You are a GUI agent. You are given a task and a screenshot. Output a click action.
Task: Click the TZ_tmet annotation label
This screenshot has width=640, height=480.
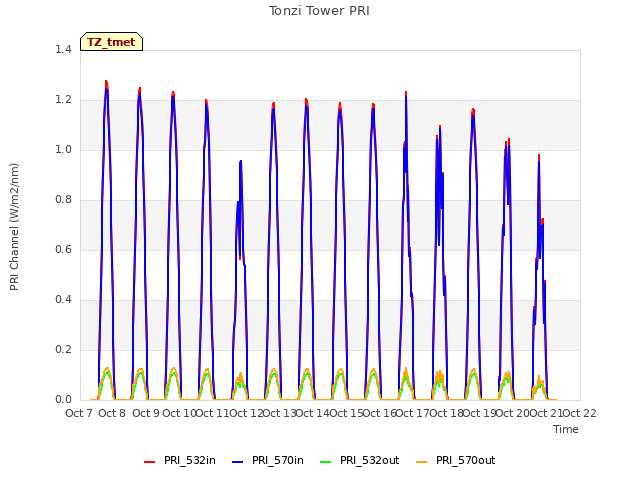111,42
